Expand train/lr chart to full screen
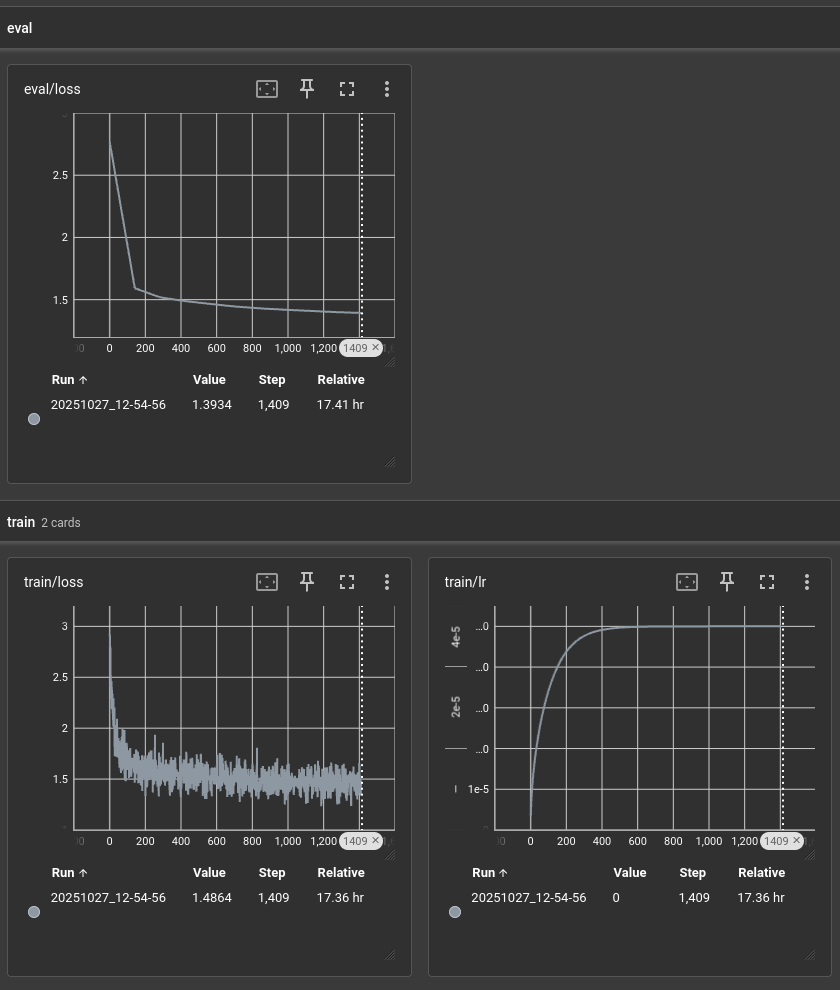Viewport: 840px width, 990px height. point(767,582)
